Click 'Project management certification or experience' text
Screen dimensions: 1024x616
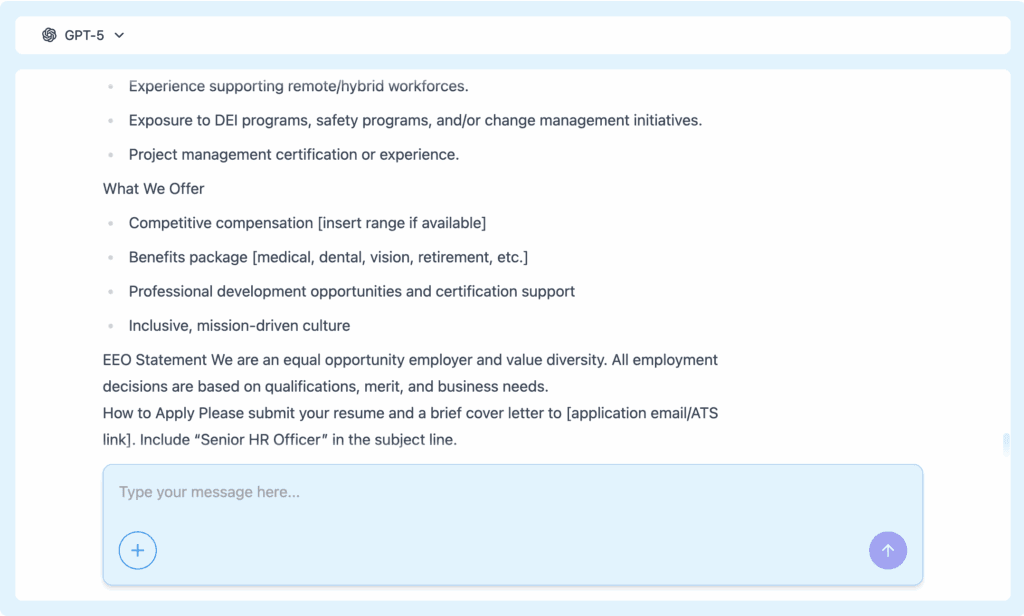tap(294, 154)
